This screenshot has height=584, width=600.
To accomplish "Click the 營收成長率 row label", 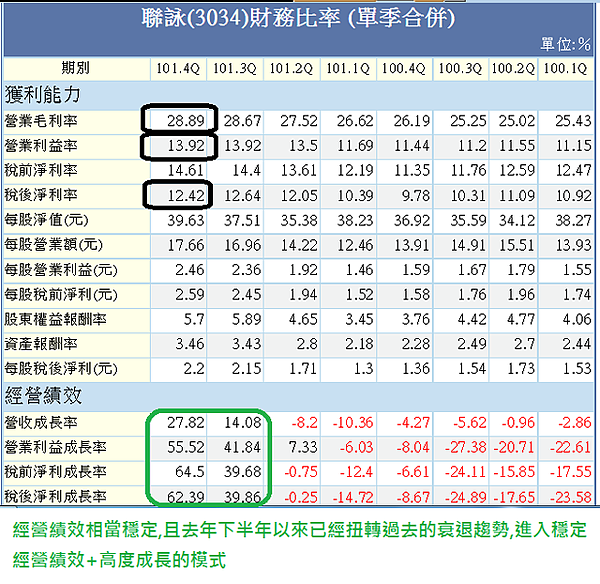I will [x=41, y=423].
